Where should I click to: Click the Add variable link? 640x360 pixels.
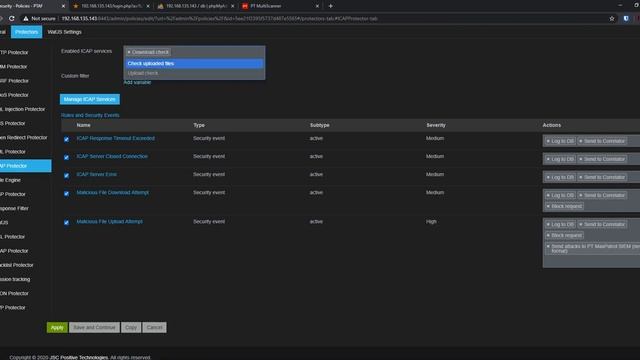point(137,82)
